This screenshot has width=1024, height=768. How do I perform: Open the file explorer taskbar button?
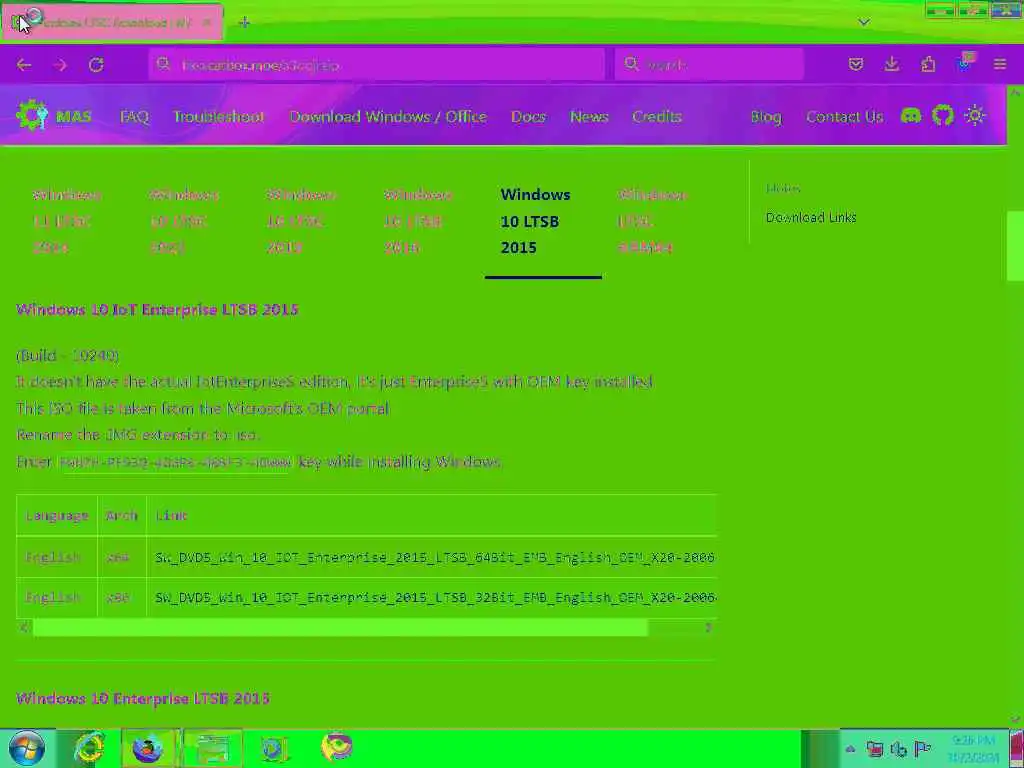(x=212, y=748)
